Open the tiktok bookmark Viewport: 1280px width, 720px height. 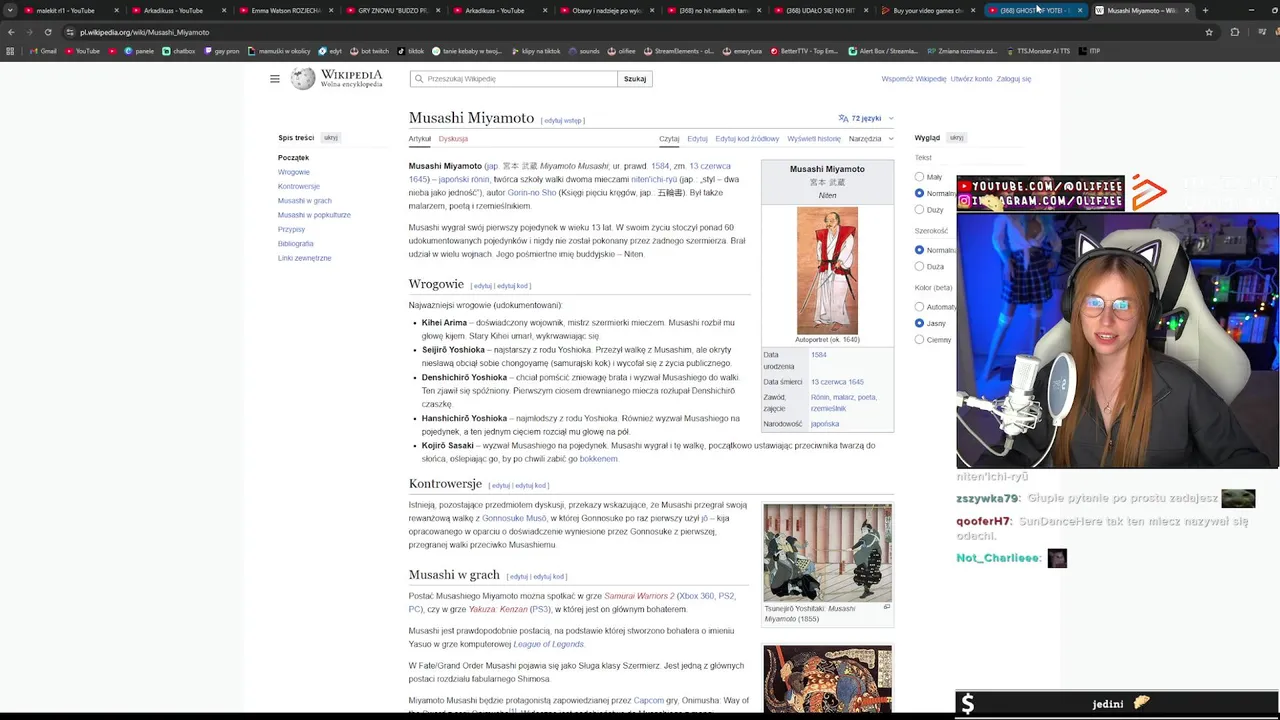[x=410, y=51]
